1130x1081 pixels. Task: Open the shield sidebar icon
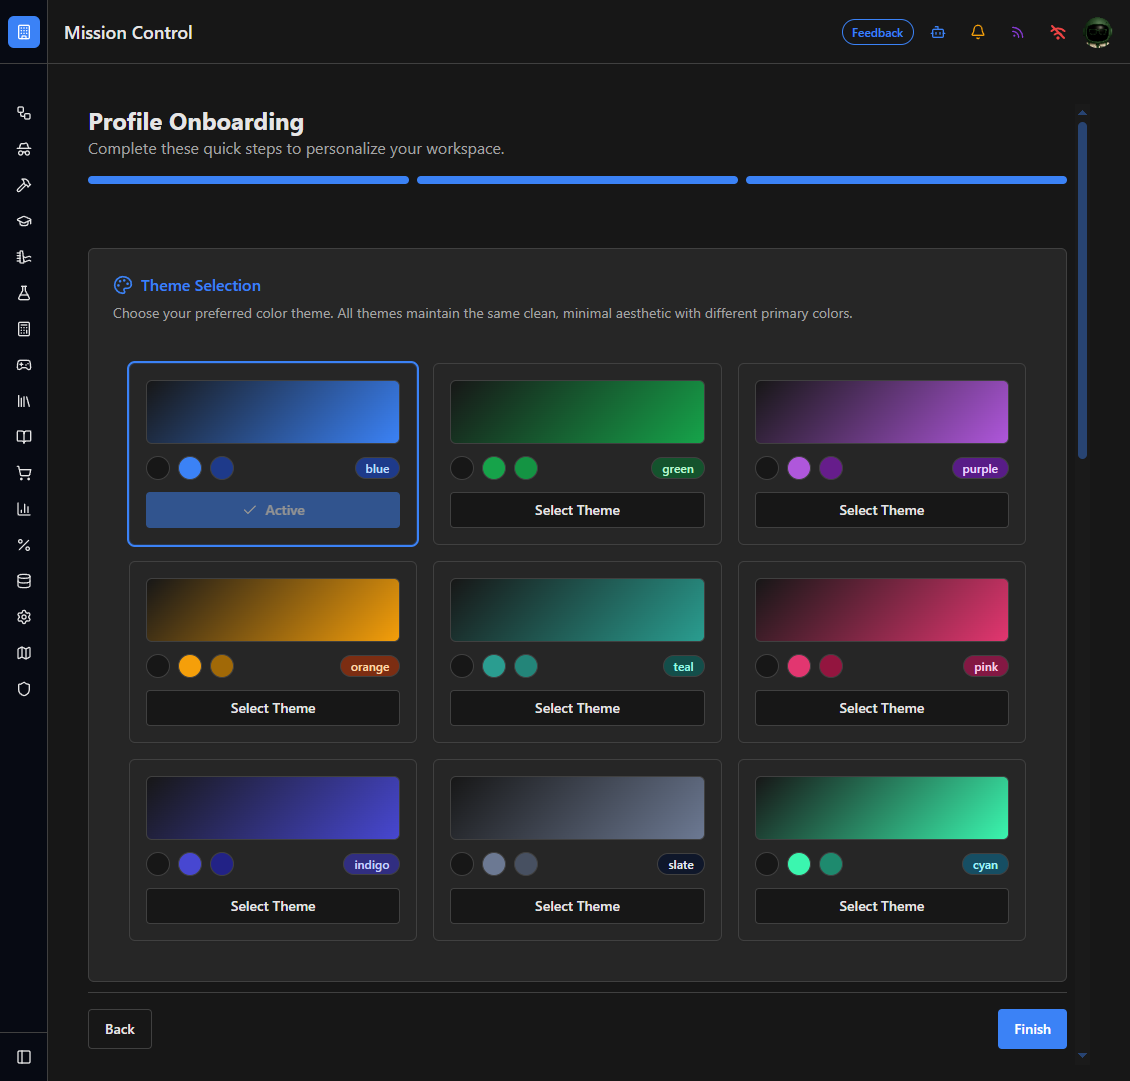[24, 689]
